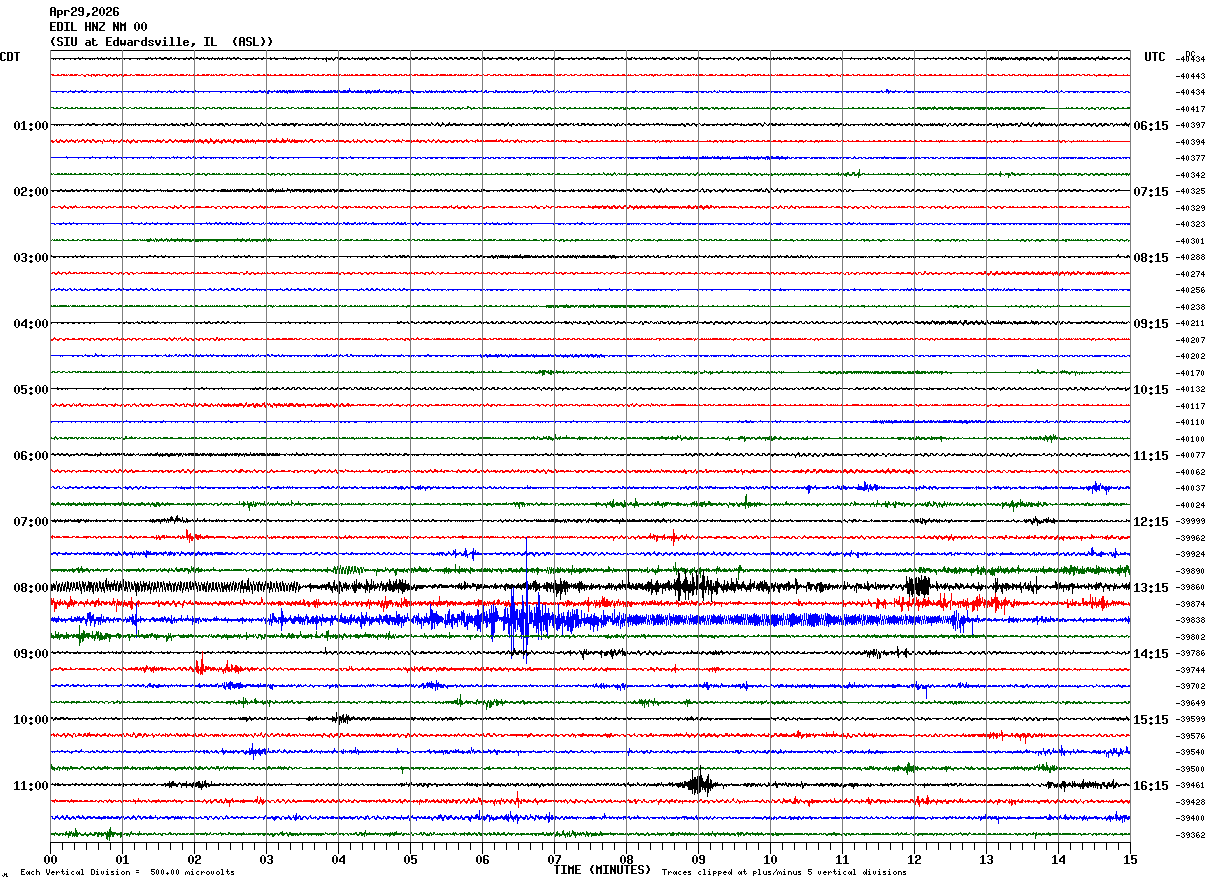Click the DC offset value '-40238'
Screen dimensions: 1210x886
(x=1191, y=307)
